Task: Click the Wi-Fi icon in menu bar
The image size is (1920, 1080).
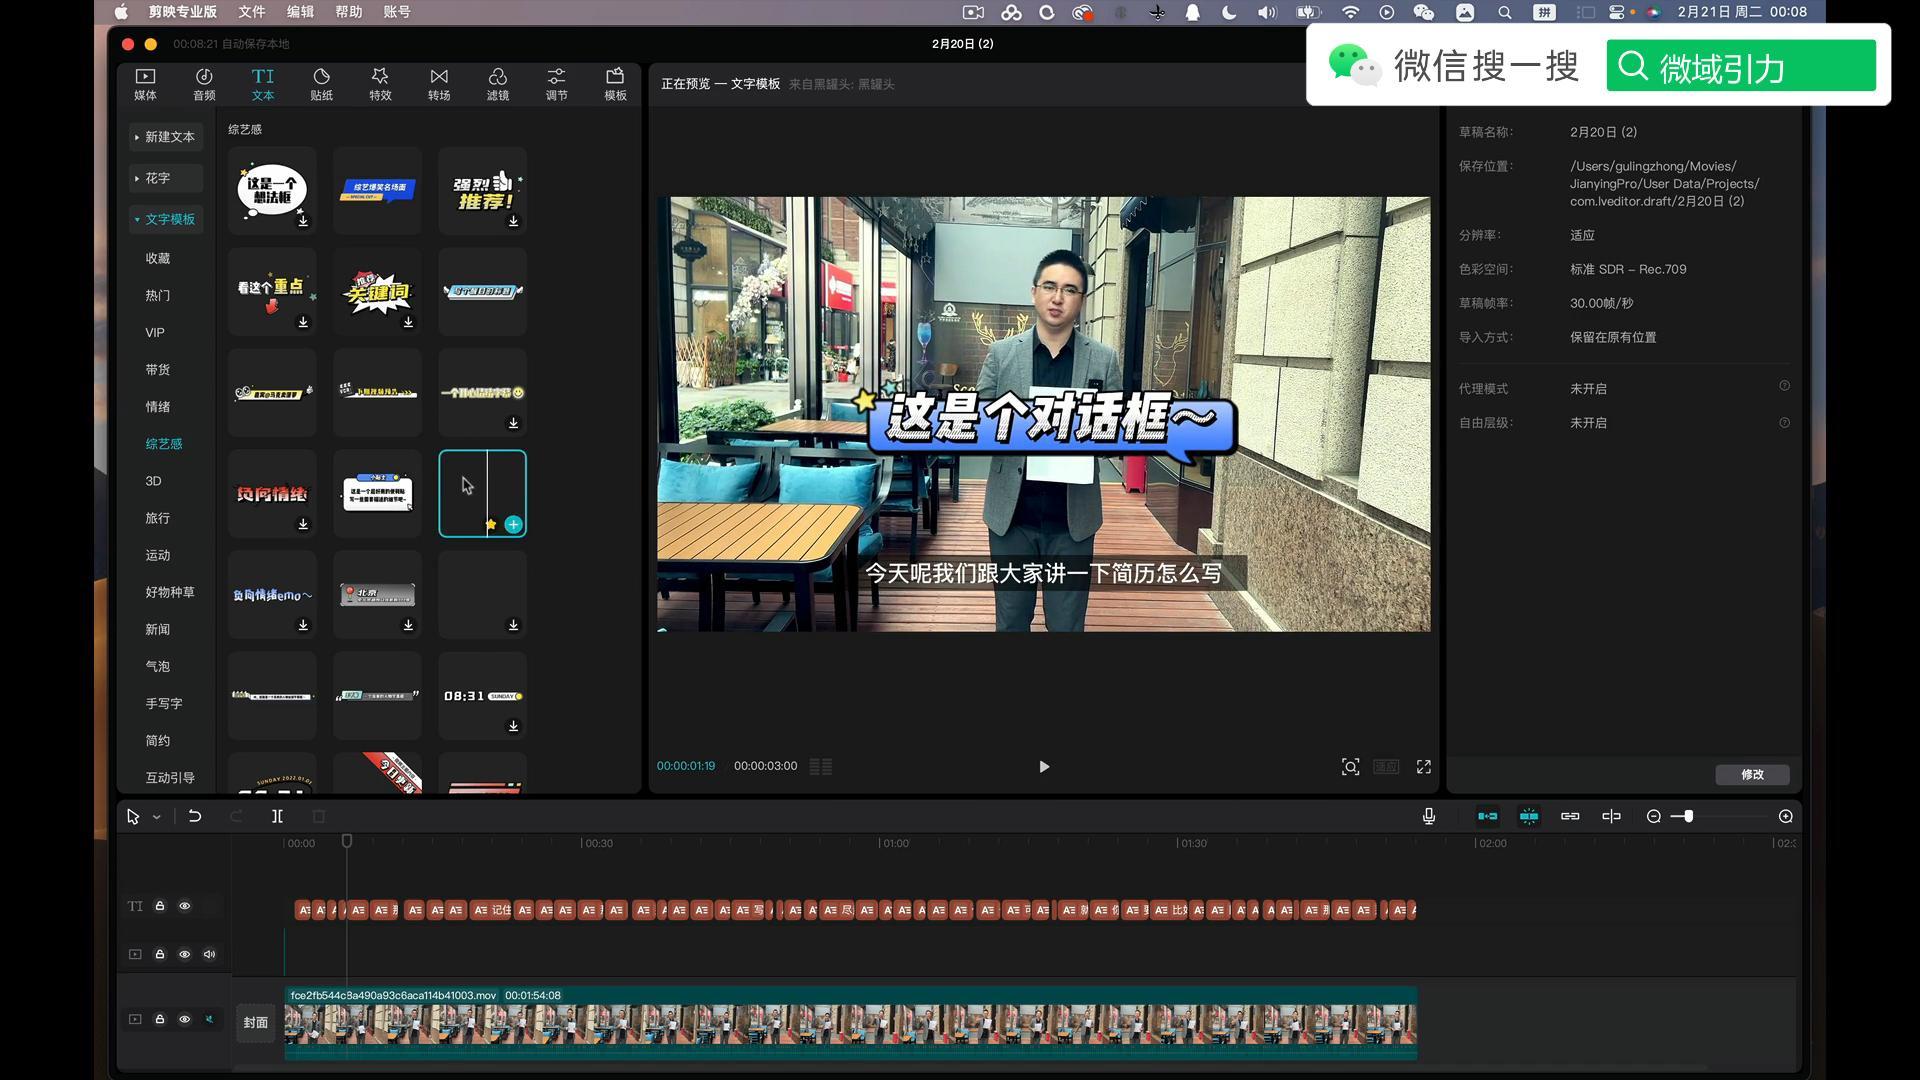Action: pyautogui.click(x=1351, y=12)
